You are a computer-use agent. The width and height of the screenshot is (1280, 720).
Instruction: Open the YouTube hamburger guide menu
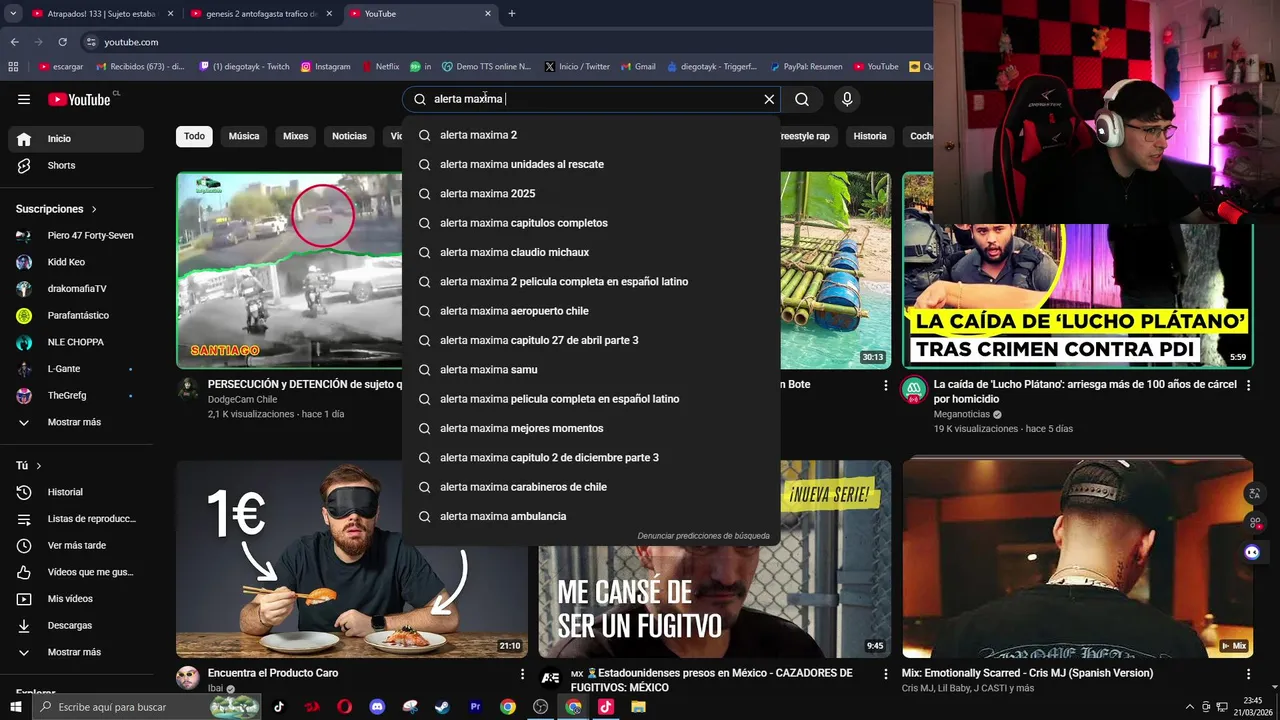[x=24, y=99]
